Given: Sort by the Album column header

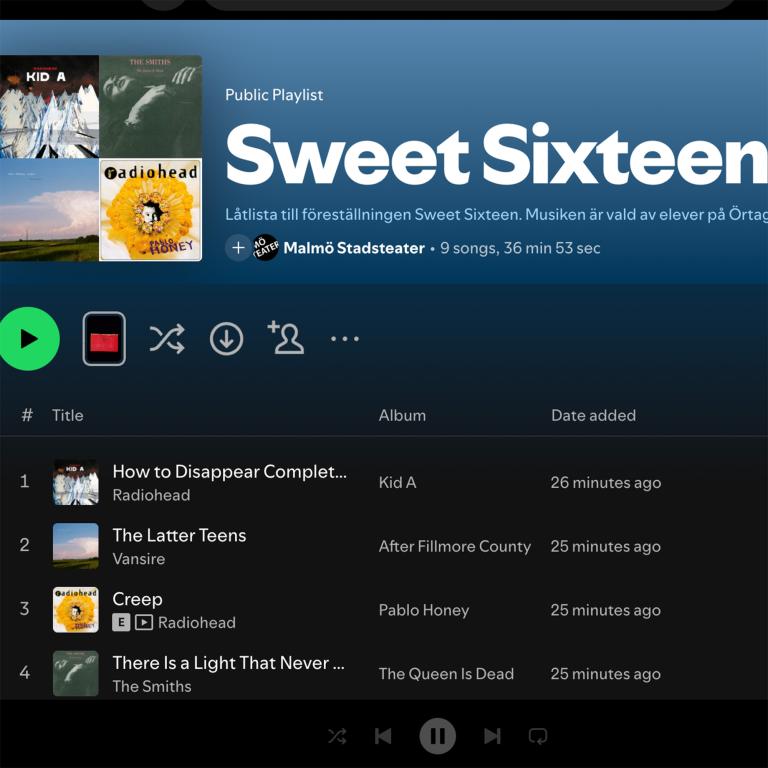Looking at the screenshot, I should tap(402, 415).
